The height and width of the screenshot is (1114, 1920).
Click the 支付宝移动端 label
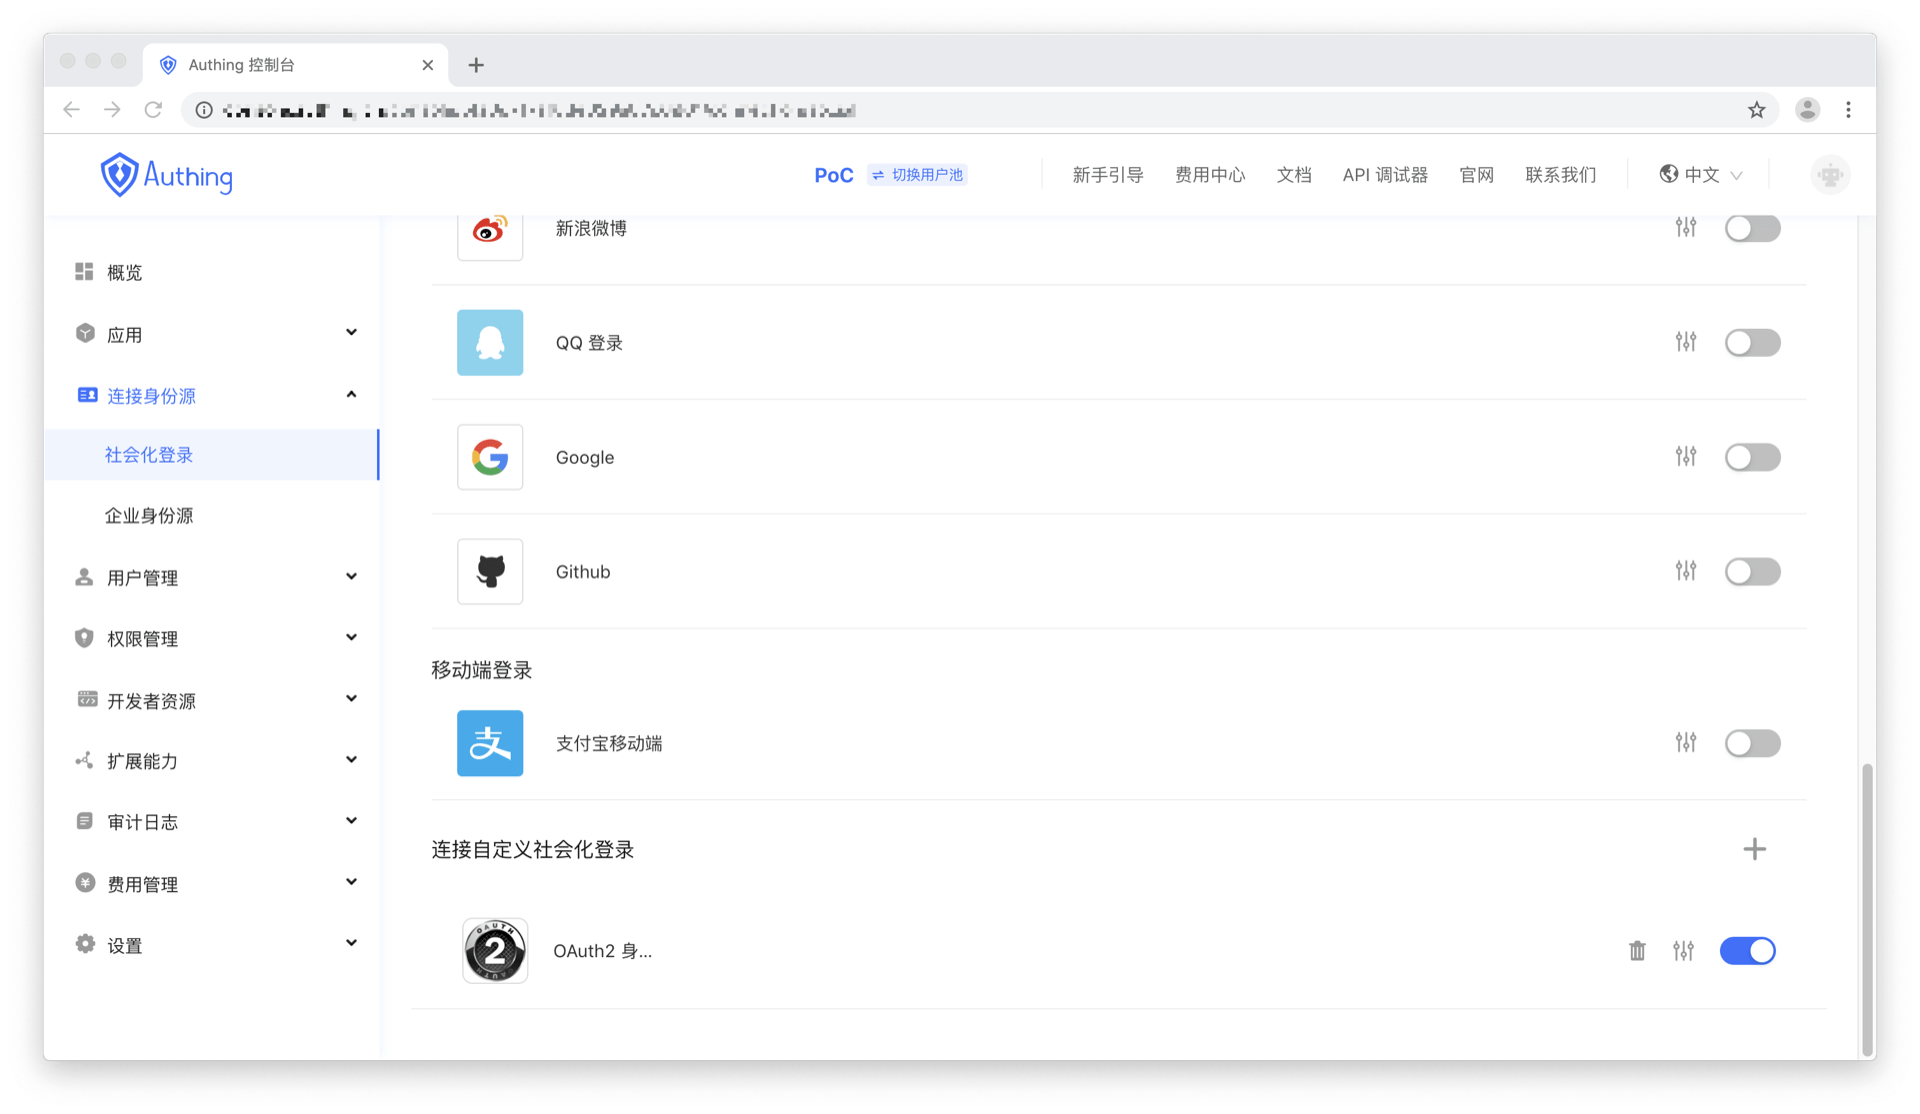click(x=609, y=743)
